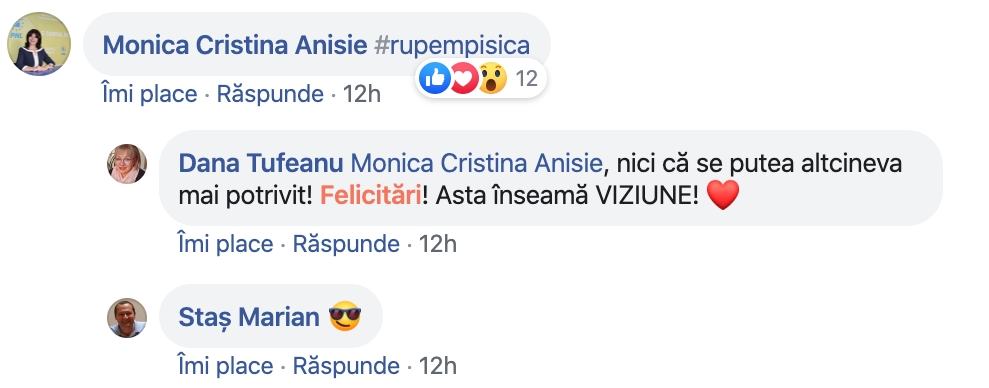Click Îmi place under Dana Tufeanu's reply

point(226,244)
